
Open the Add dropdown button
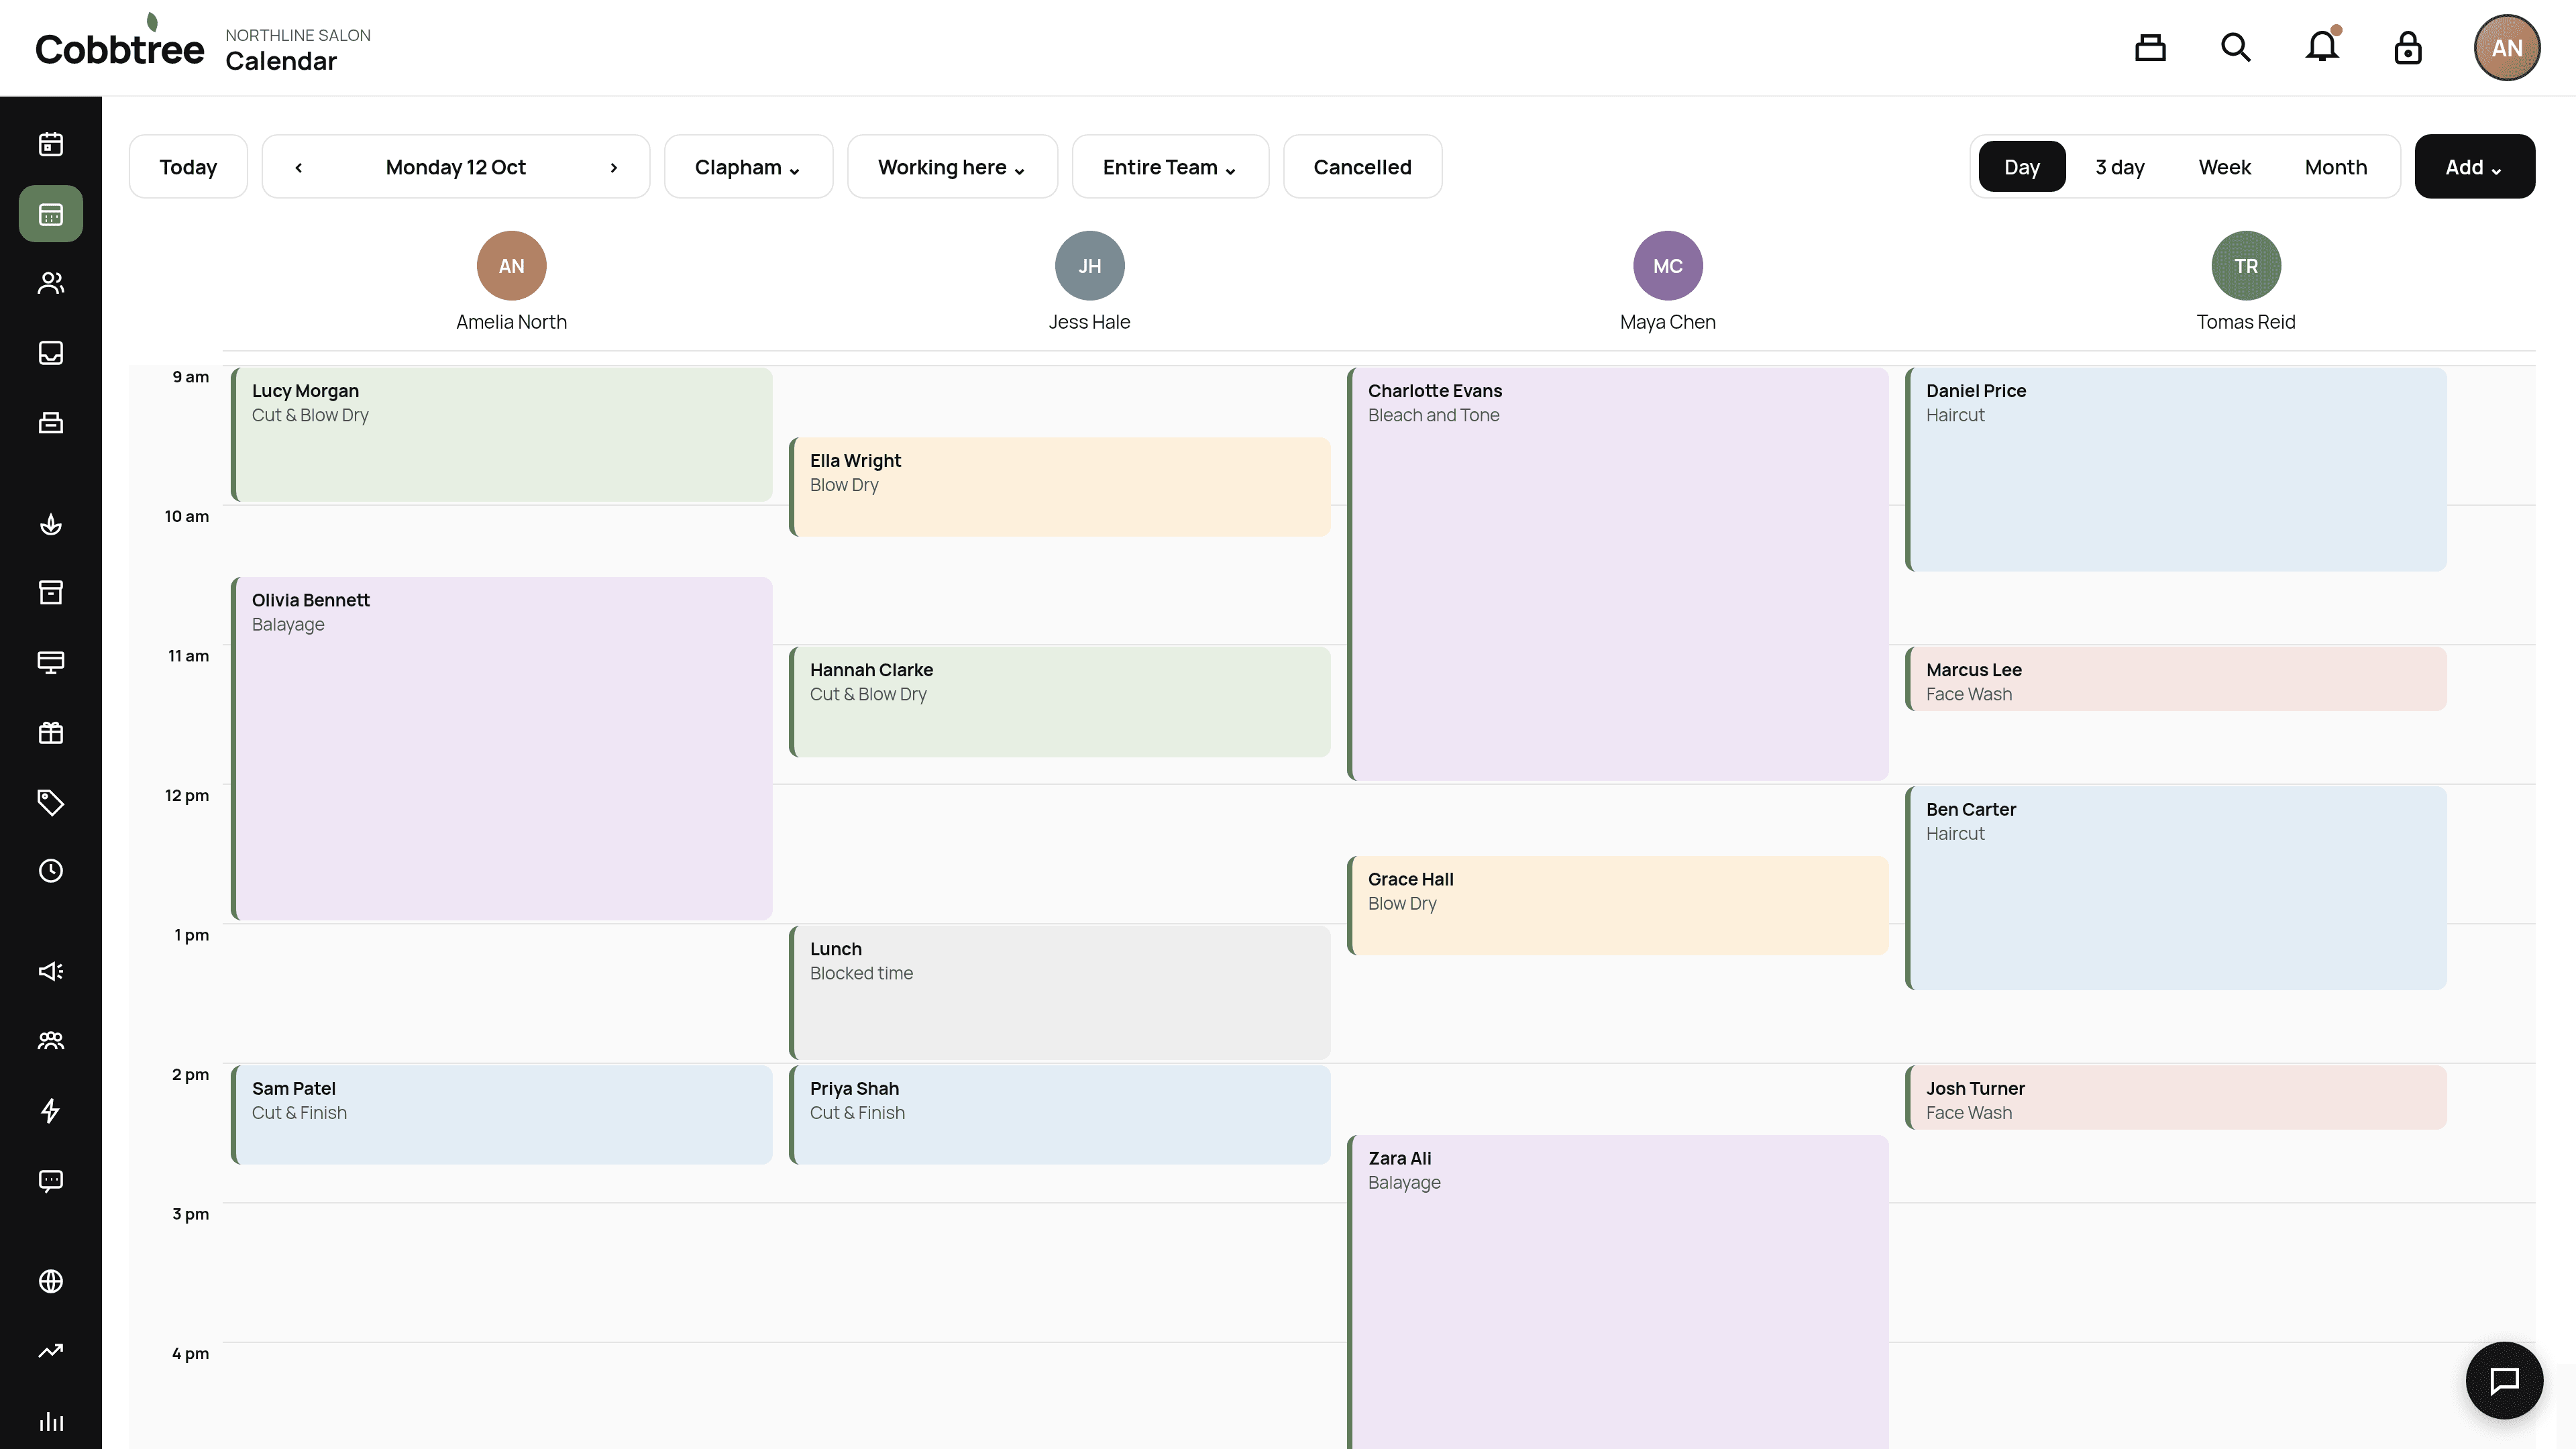pyautogui.click(x=2474, y=167)
